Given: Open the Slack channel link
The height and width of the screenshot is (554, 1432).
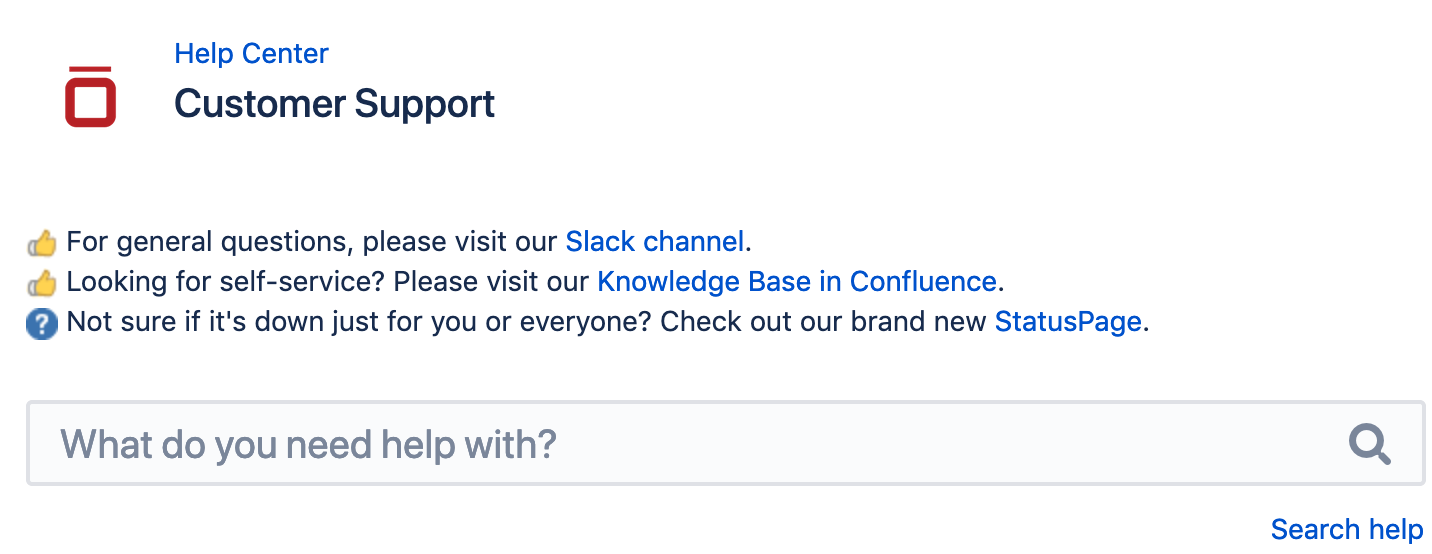Looking at the screenshot, I should [654, 242].
